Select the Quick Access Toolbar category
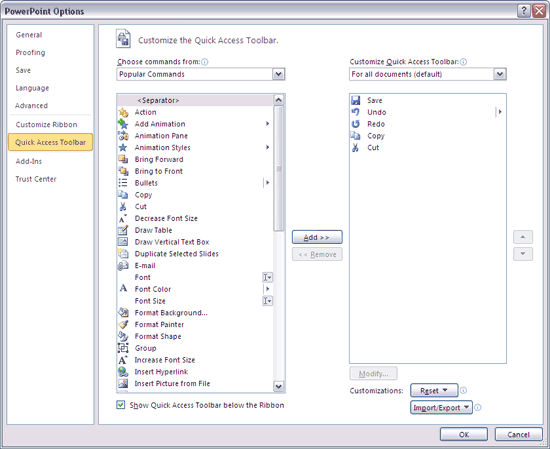This screenshot has width=550, height=449. 51,142
